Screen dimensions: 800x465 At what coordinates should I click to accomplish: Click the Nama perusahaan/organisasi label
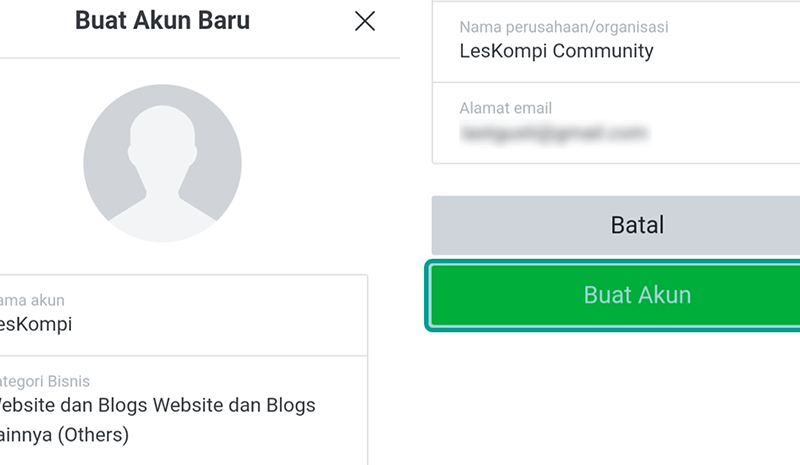(564, 27)
